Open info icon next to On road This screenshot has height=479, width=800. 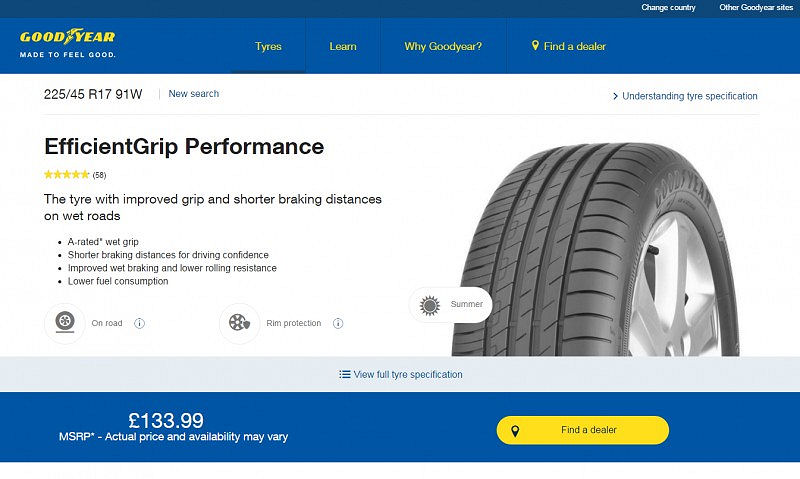coord(139,323)
